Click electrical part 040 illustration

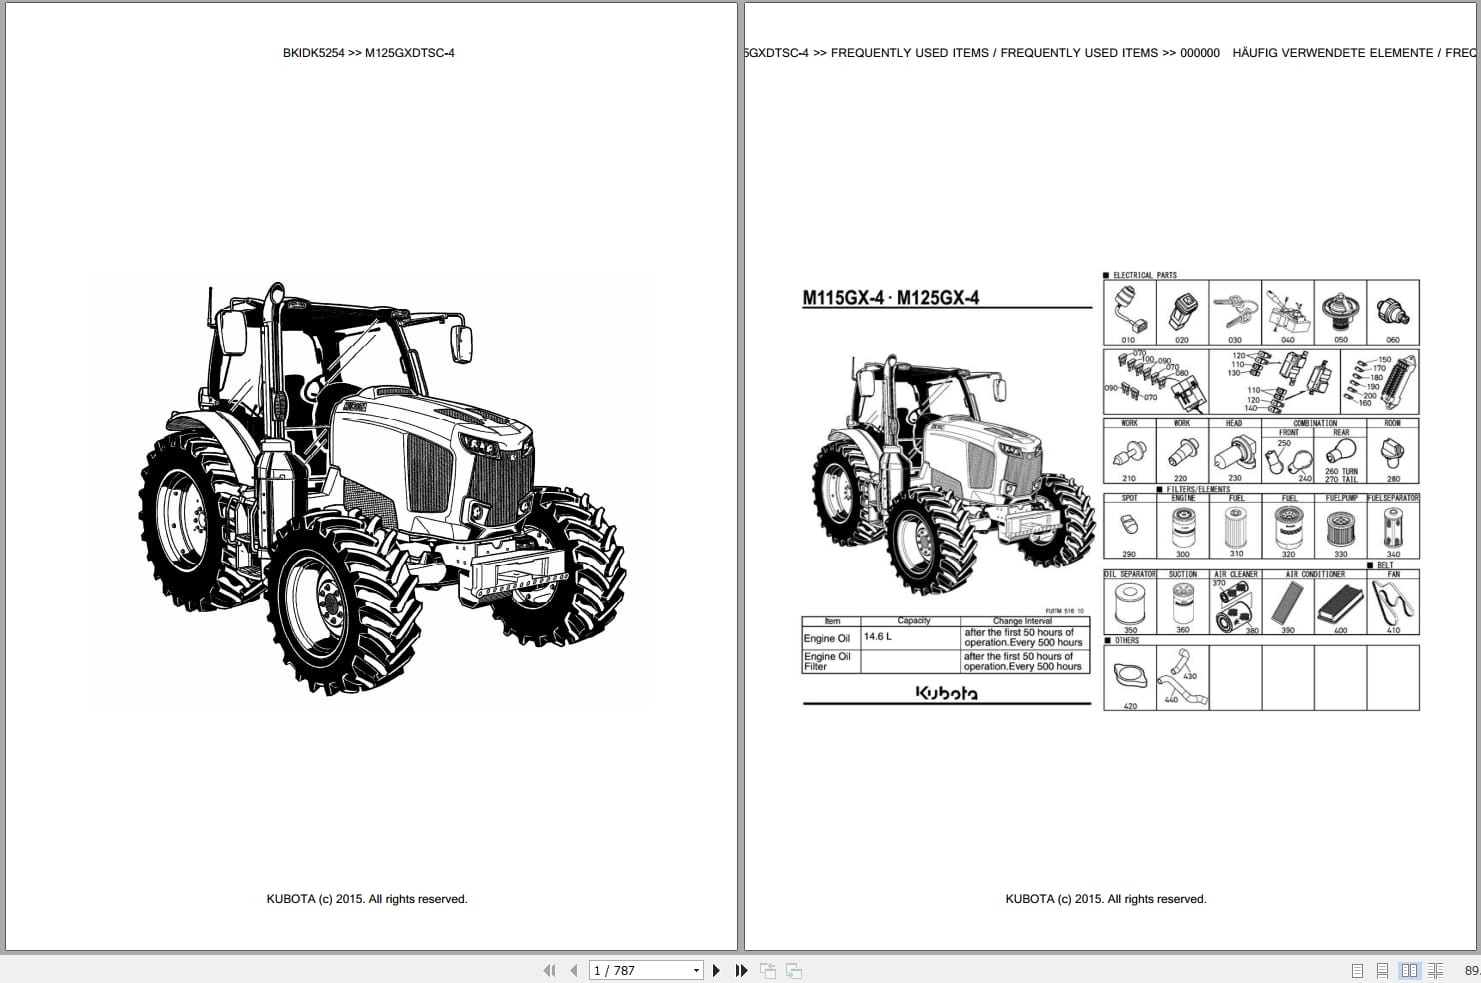coord(1288,313)
